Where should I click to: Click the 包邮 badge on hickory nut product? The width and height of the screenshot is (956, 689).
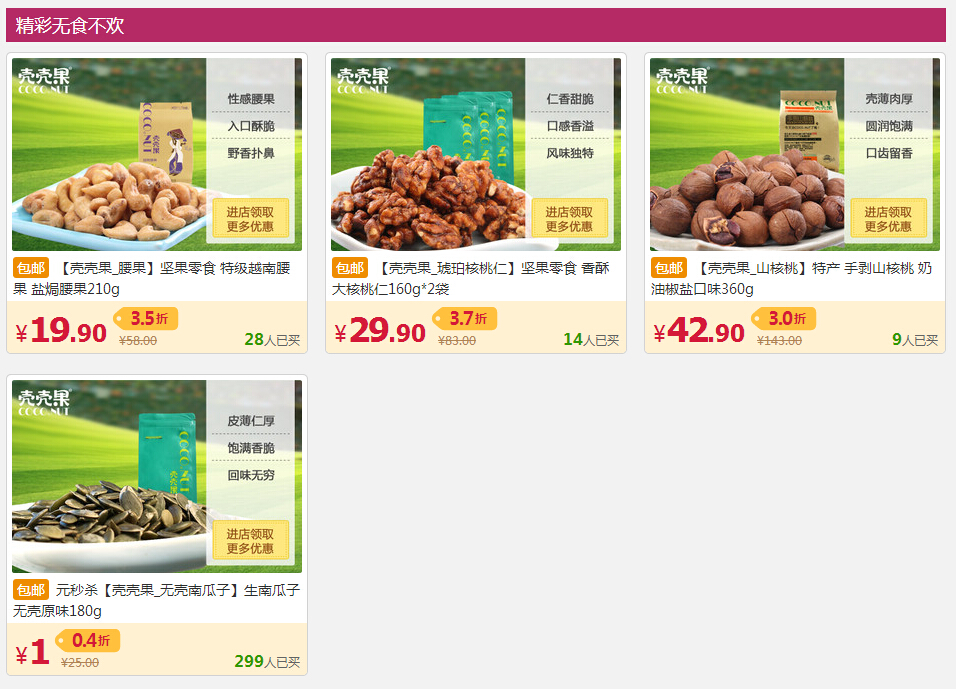pyautogui.click(x=669, y=268)
